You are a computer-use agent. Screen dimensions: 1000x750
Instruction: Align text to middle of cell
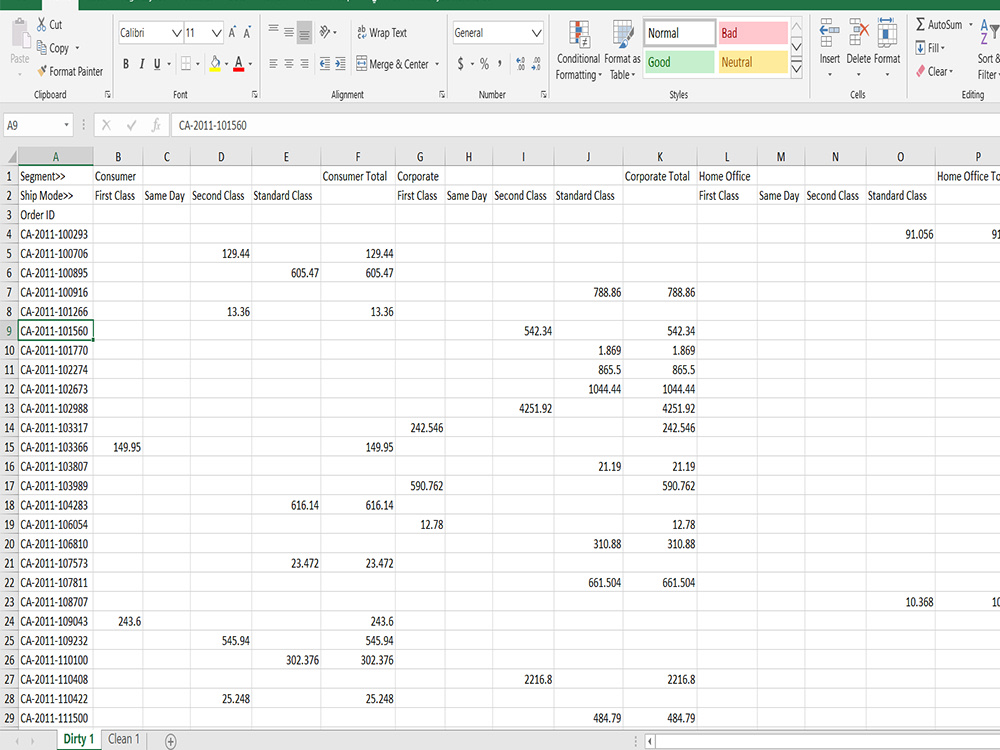click(289, 31)
